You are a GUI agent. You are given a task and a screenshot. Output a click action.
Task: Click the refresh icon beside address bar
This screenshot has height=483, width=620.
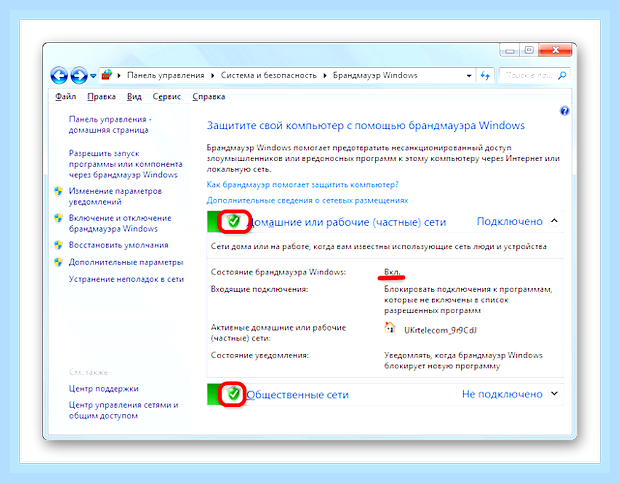(x=485, y=75)
